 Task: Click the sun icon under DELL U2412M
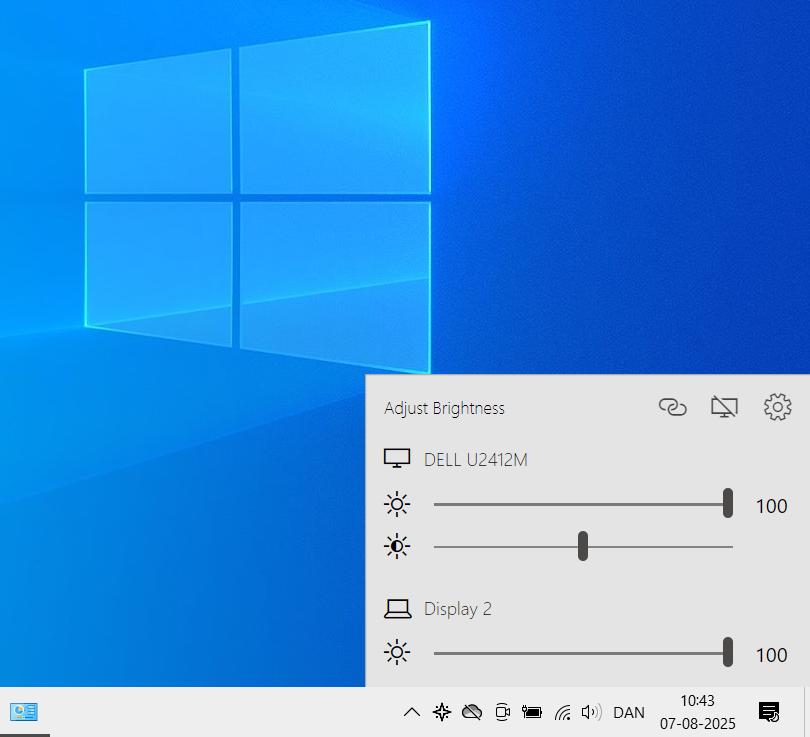(x=397, y=505)
